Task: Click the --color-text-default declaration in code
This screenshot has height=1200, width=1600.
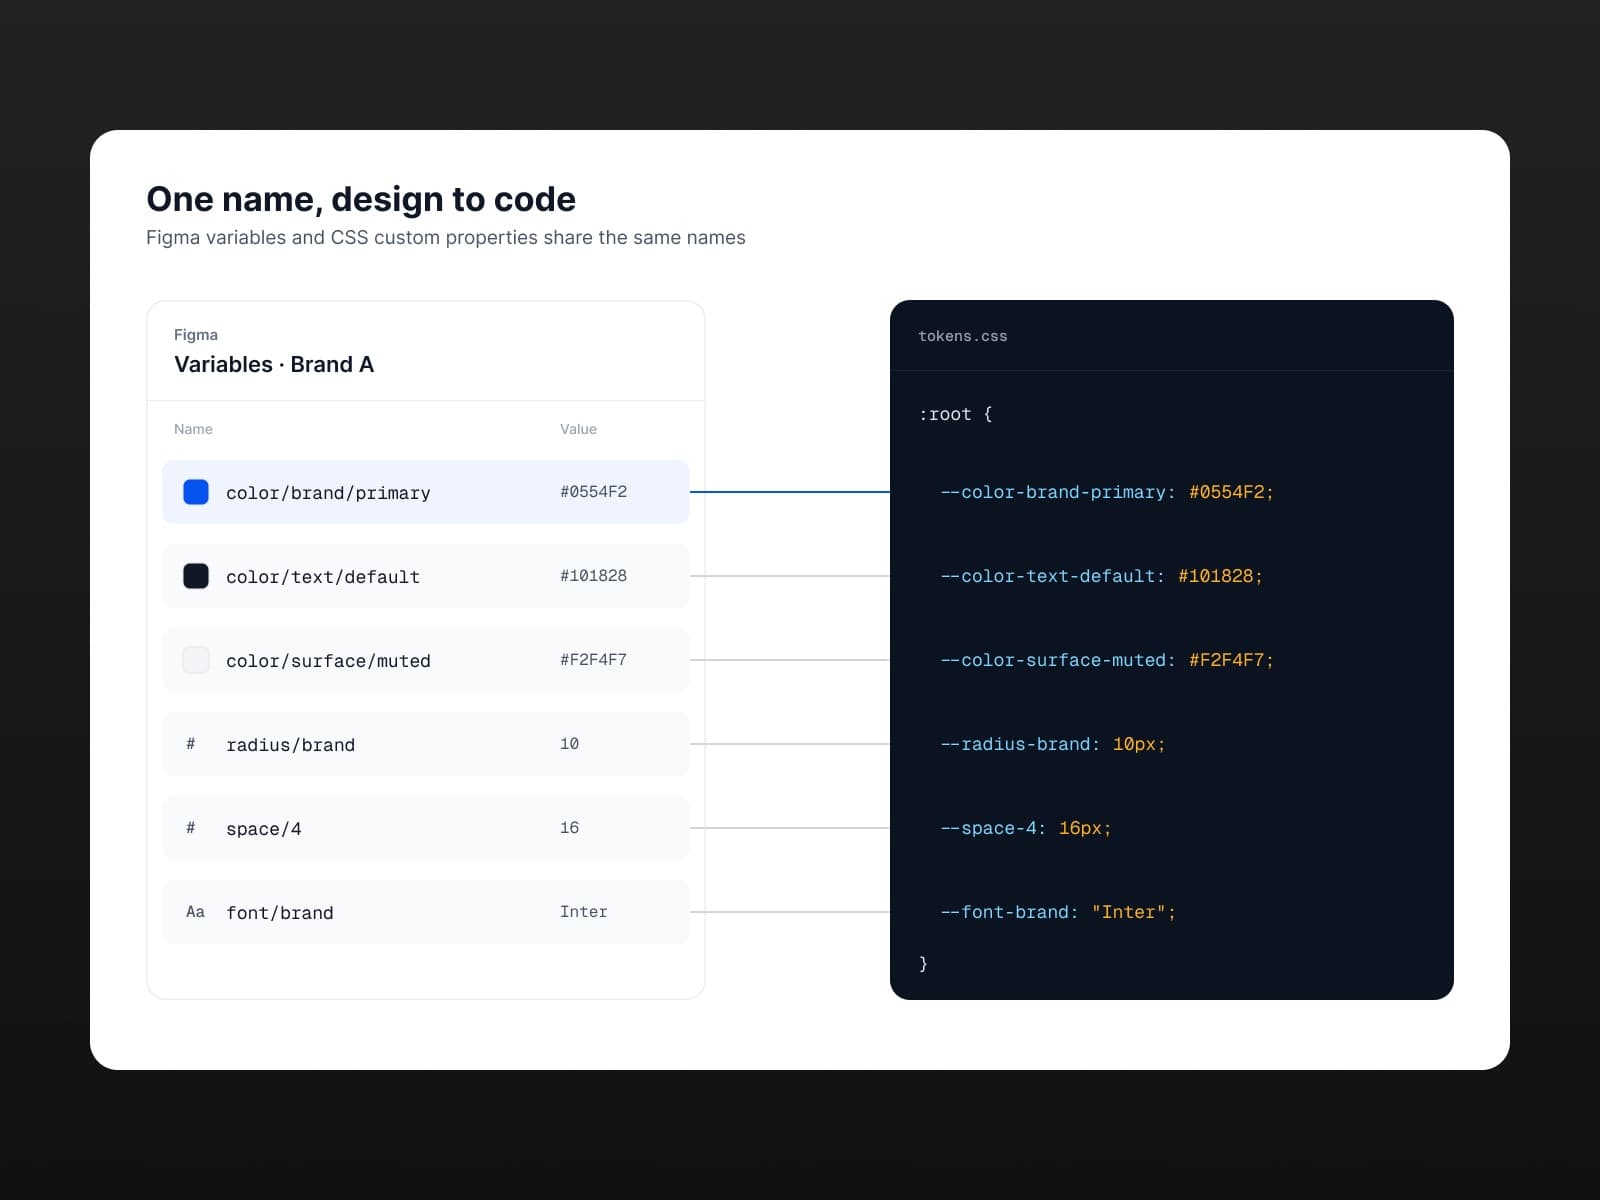Action: pyautogui.click(x=1101, y=576)
